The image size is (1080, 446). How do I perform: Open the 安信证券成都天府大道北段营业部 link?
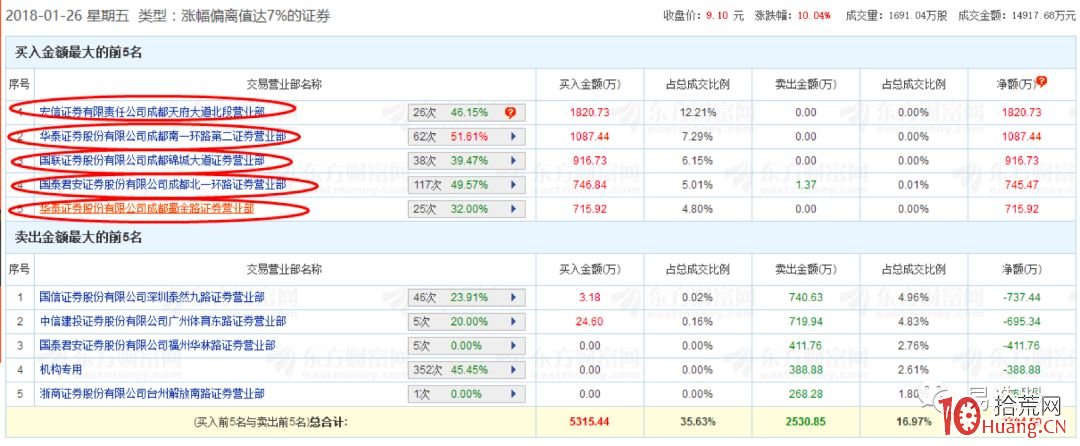pos(151,112)
